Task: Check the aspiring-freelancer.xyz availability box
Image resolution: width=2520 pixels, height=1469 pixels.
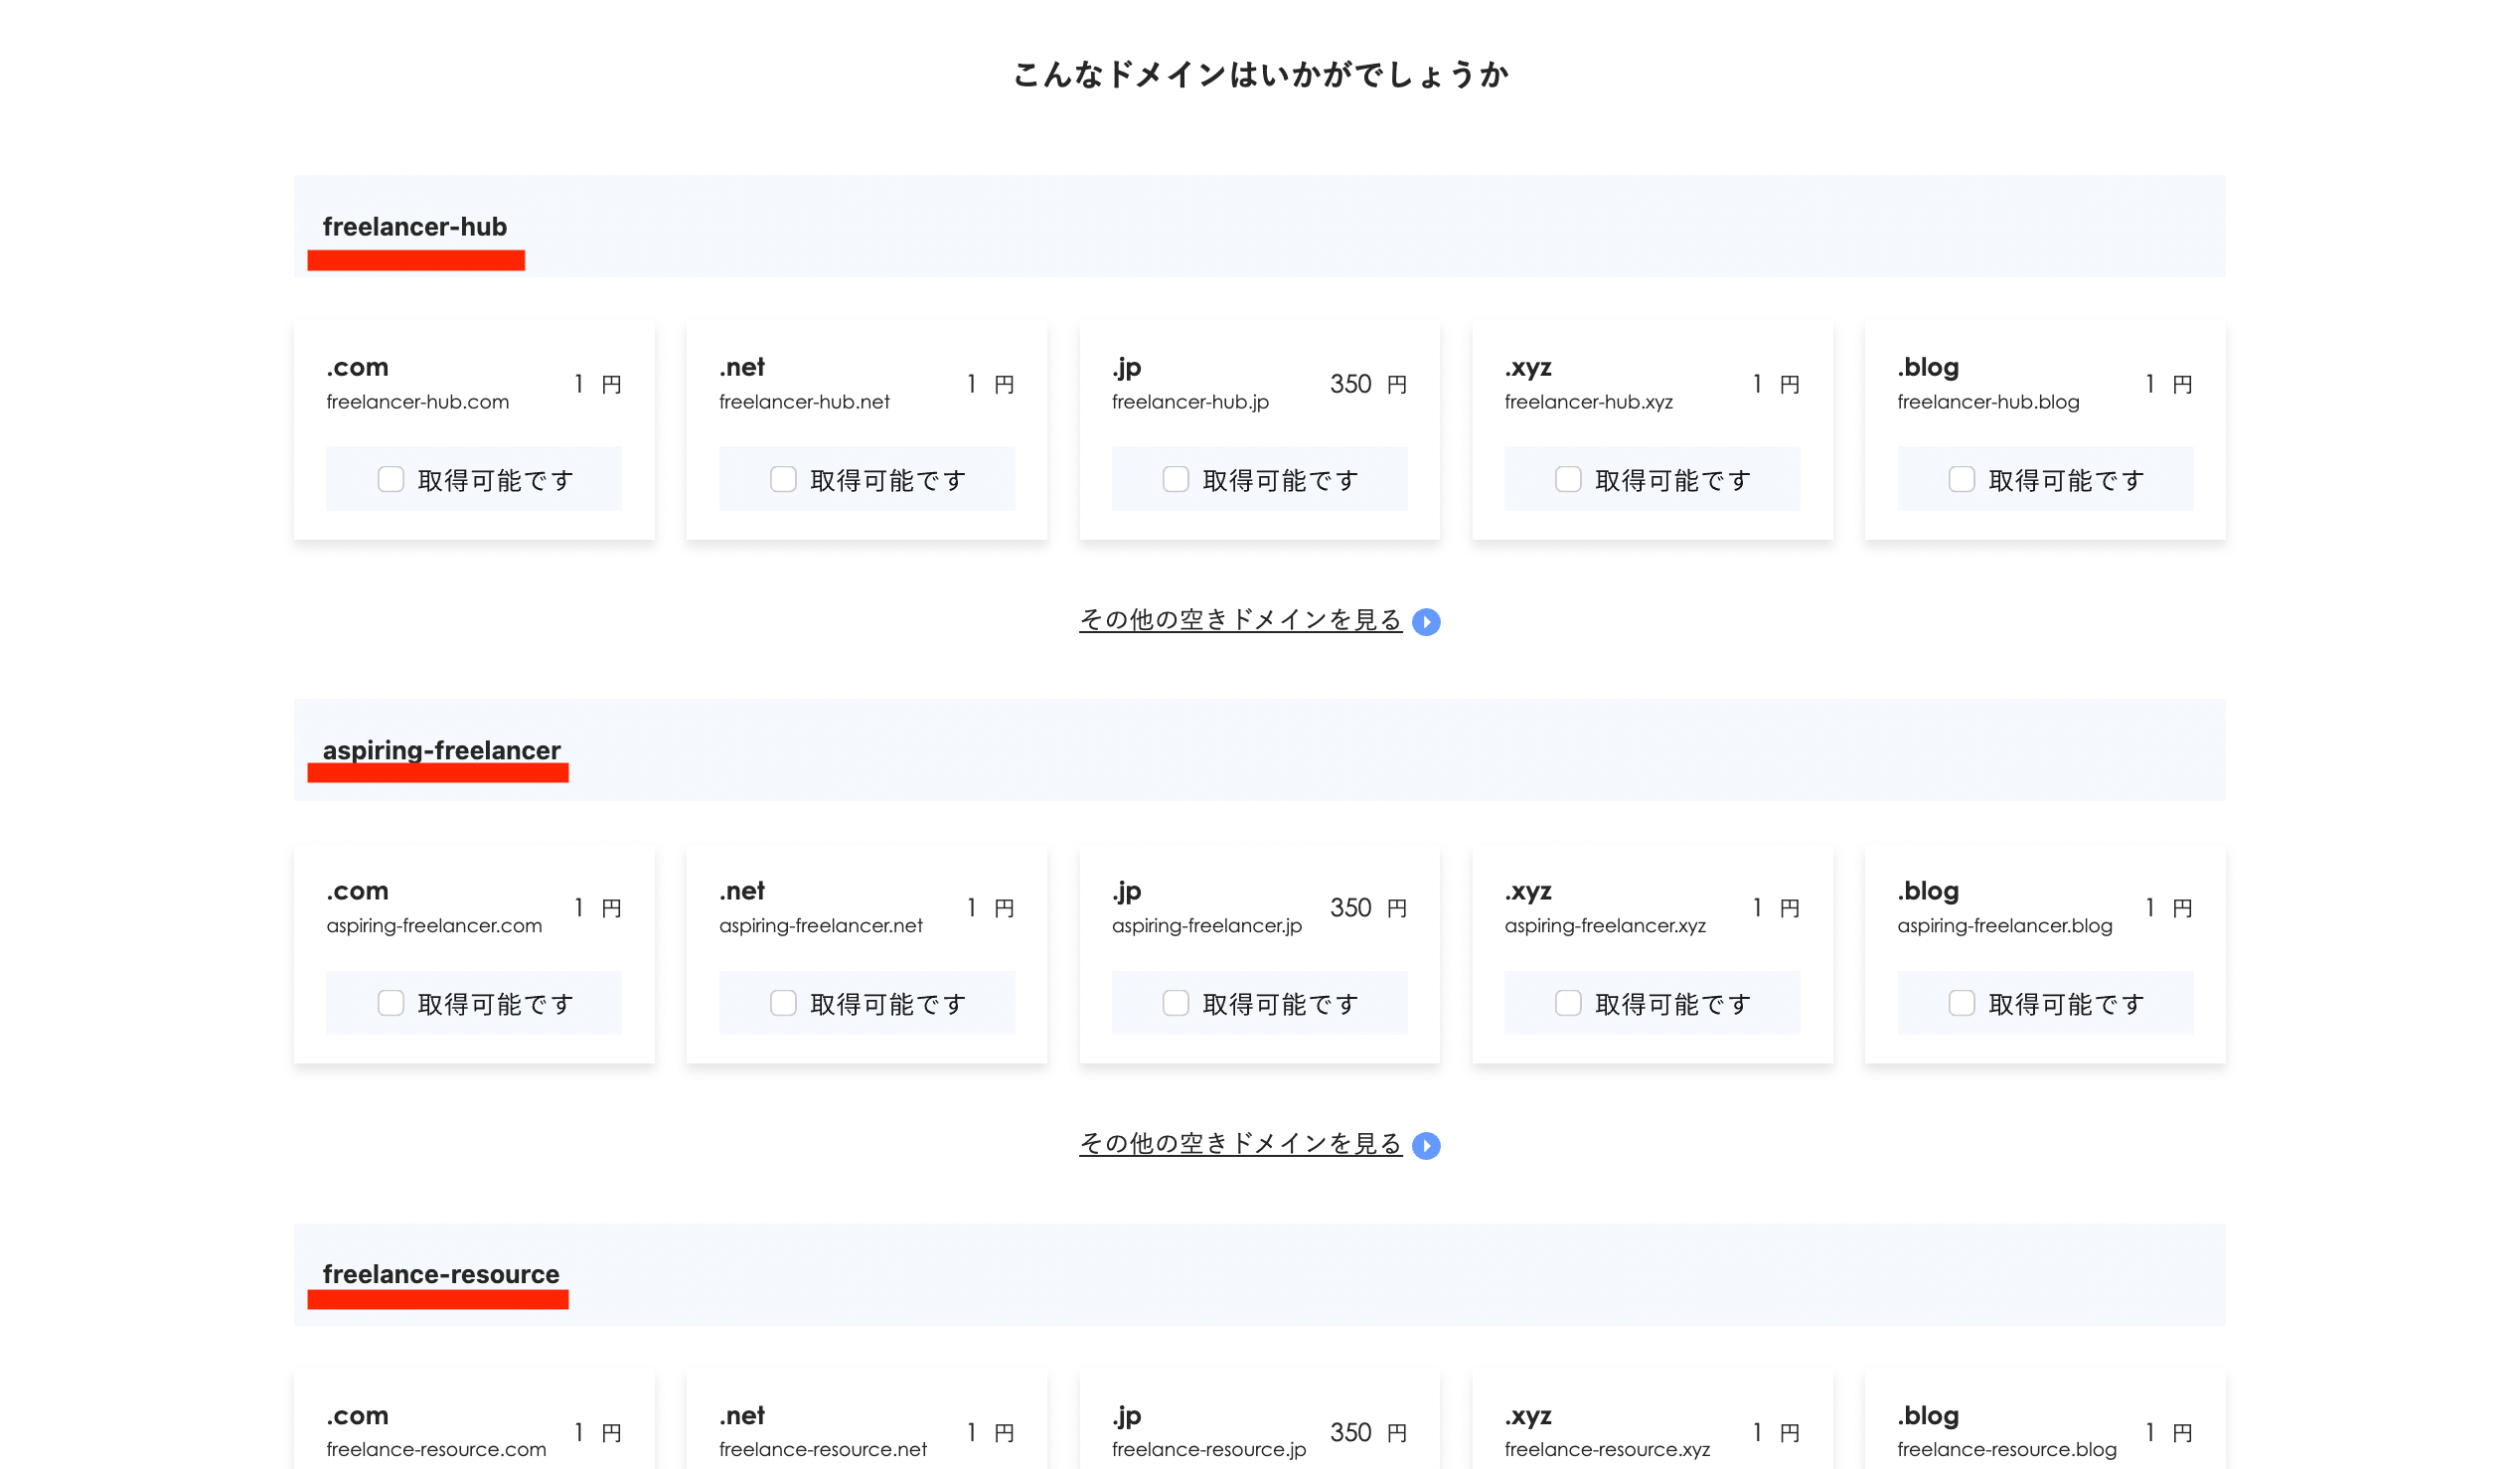Action: (1568, 1003)
